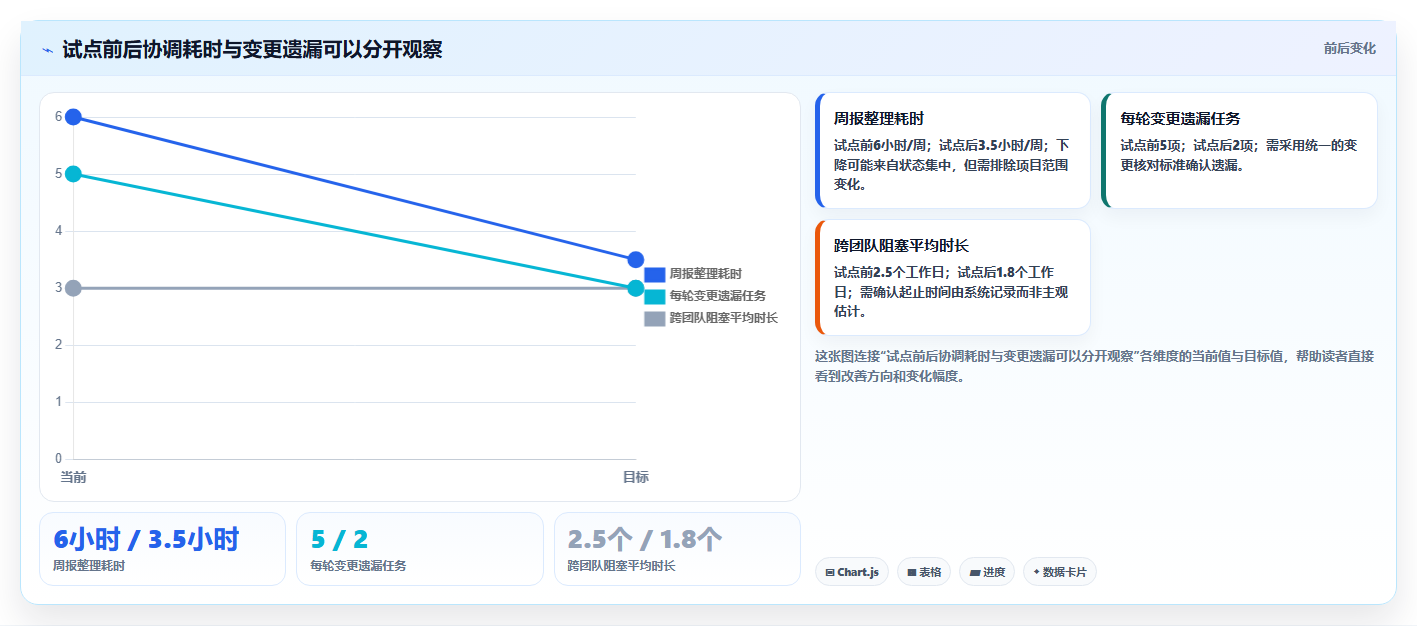Click the stat caption 跨团队阻塞平均时长 under 2.5个
The image size is (1417, 626).
click(621, 566)
